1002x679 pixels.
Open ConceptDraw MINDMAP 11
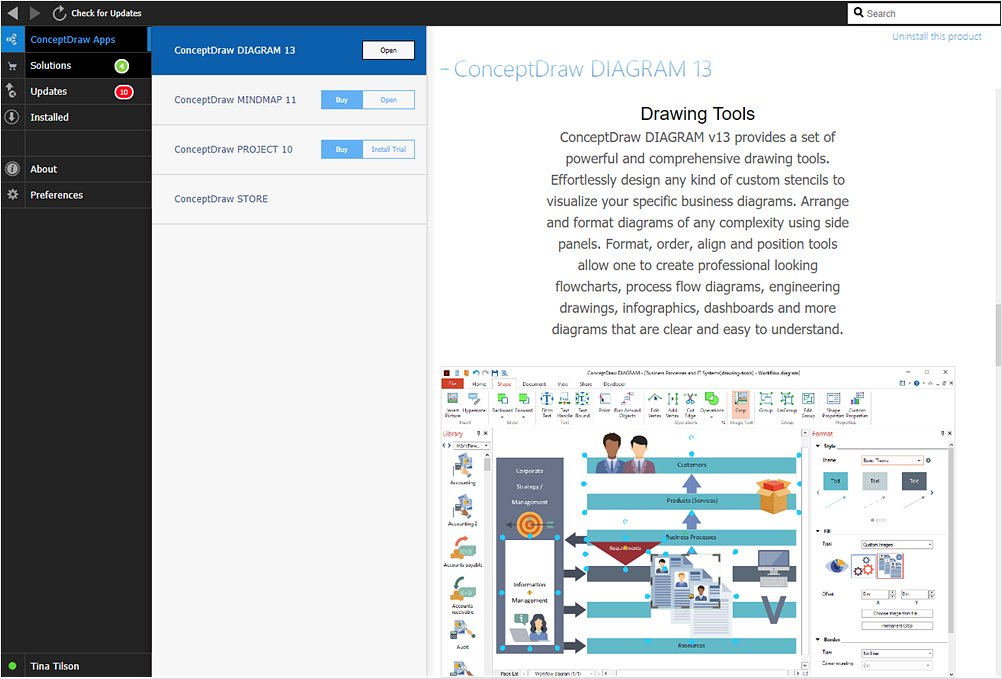pyautogui.click(x=389, y=100)
